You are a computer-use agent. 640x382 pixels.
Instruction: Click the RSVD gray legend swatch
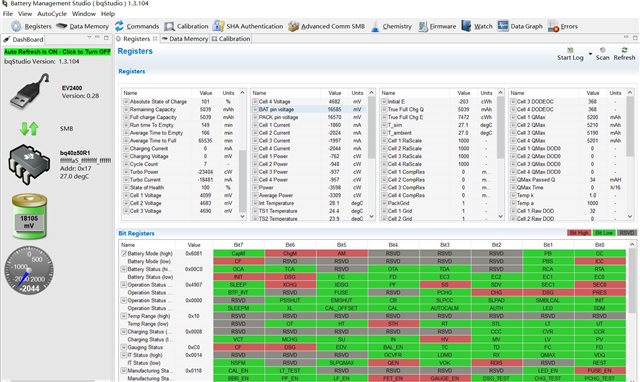(x=627, y=233)
